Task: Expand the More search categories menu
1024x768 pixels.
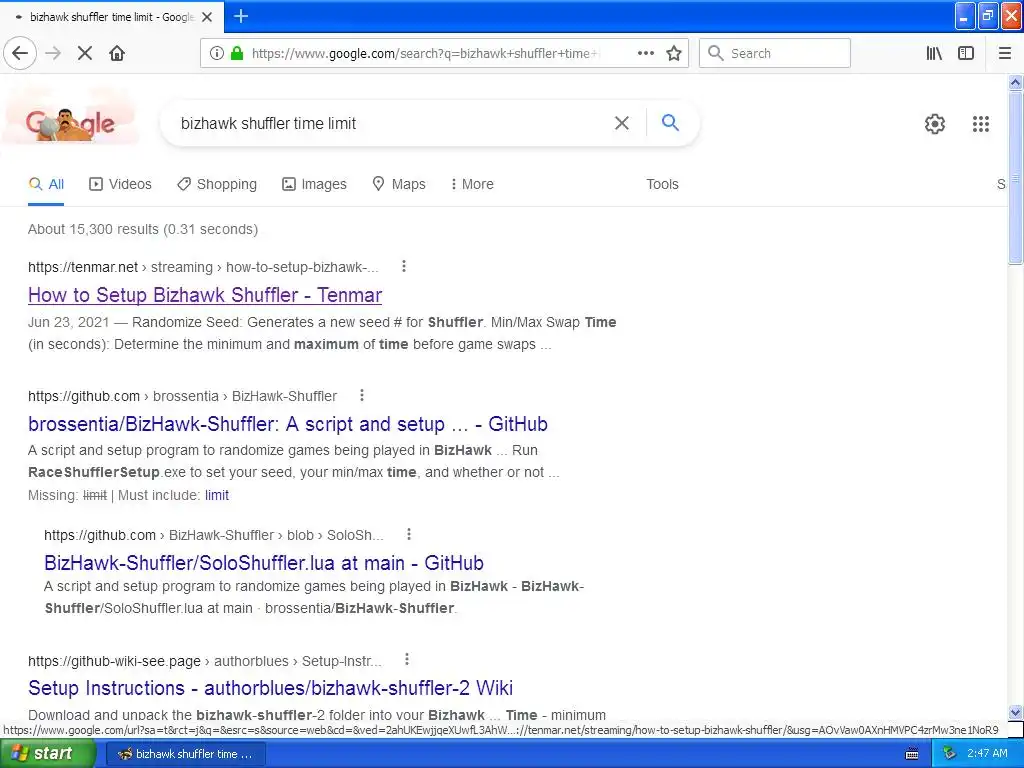Action: [x=472, y=184]
